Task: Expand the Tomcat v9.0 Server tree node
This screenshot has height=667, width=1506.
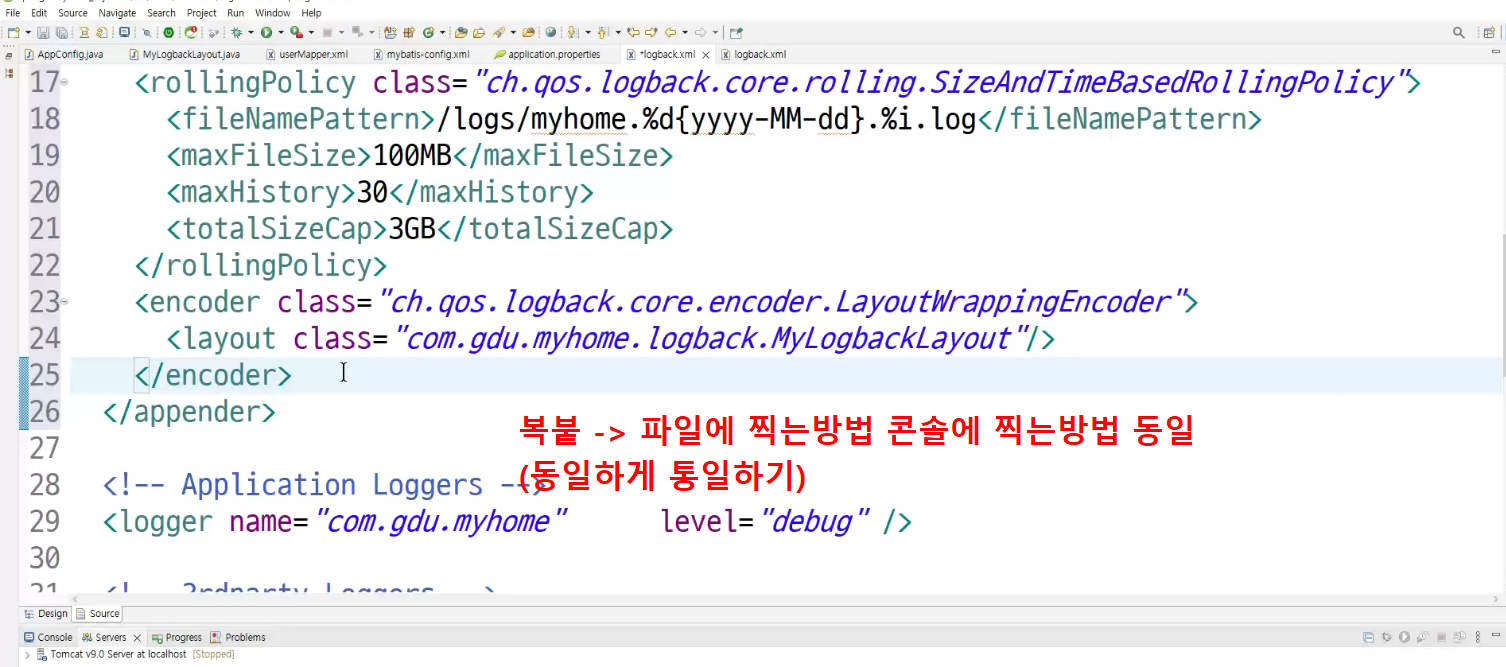Action: tap(28, 654)
